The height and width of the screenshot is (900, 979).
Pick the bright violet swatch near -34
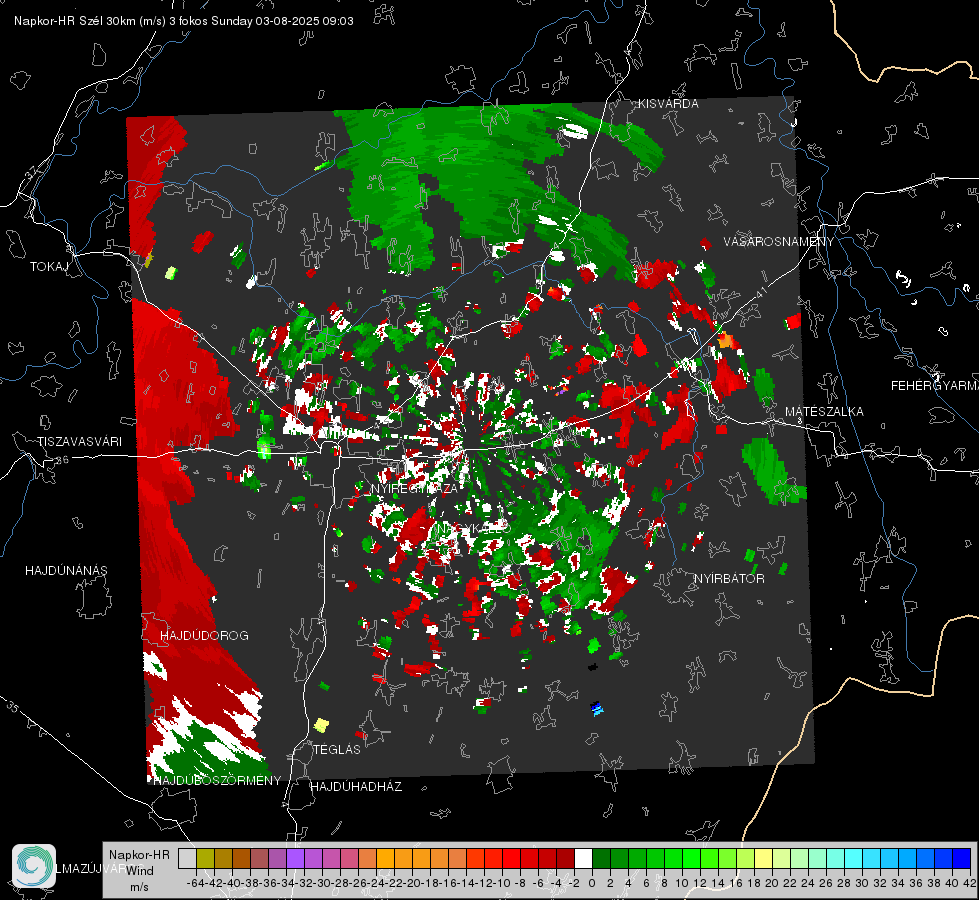pyautogui.click(x=295, y=858)
